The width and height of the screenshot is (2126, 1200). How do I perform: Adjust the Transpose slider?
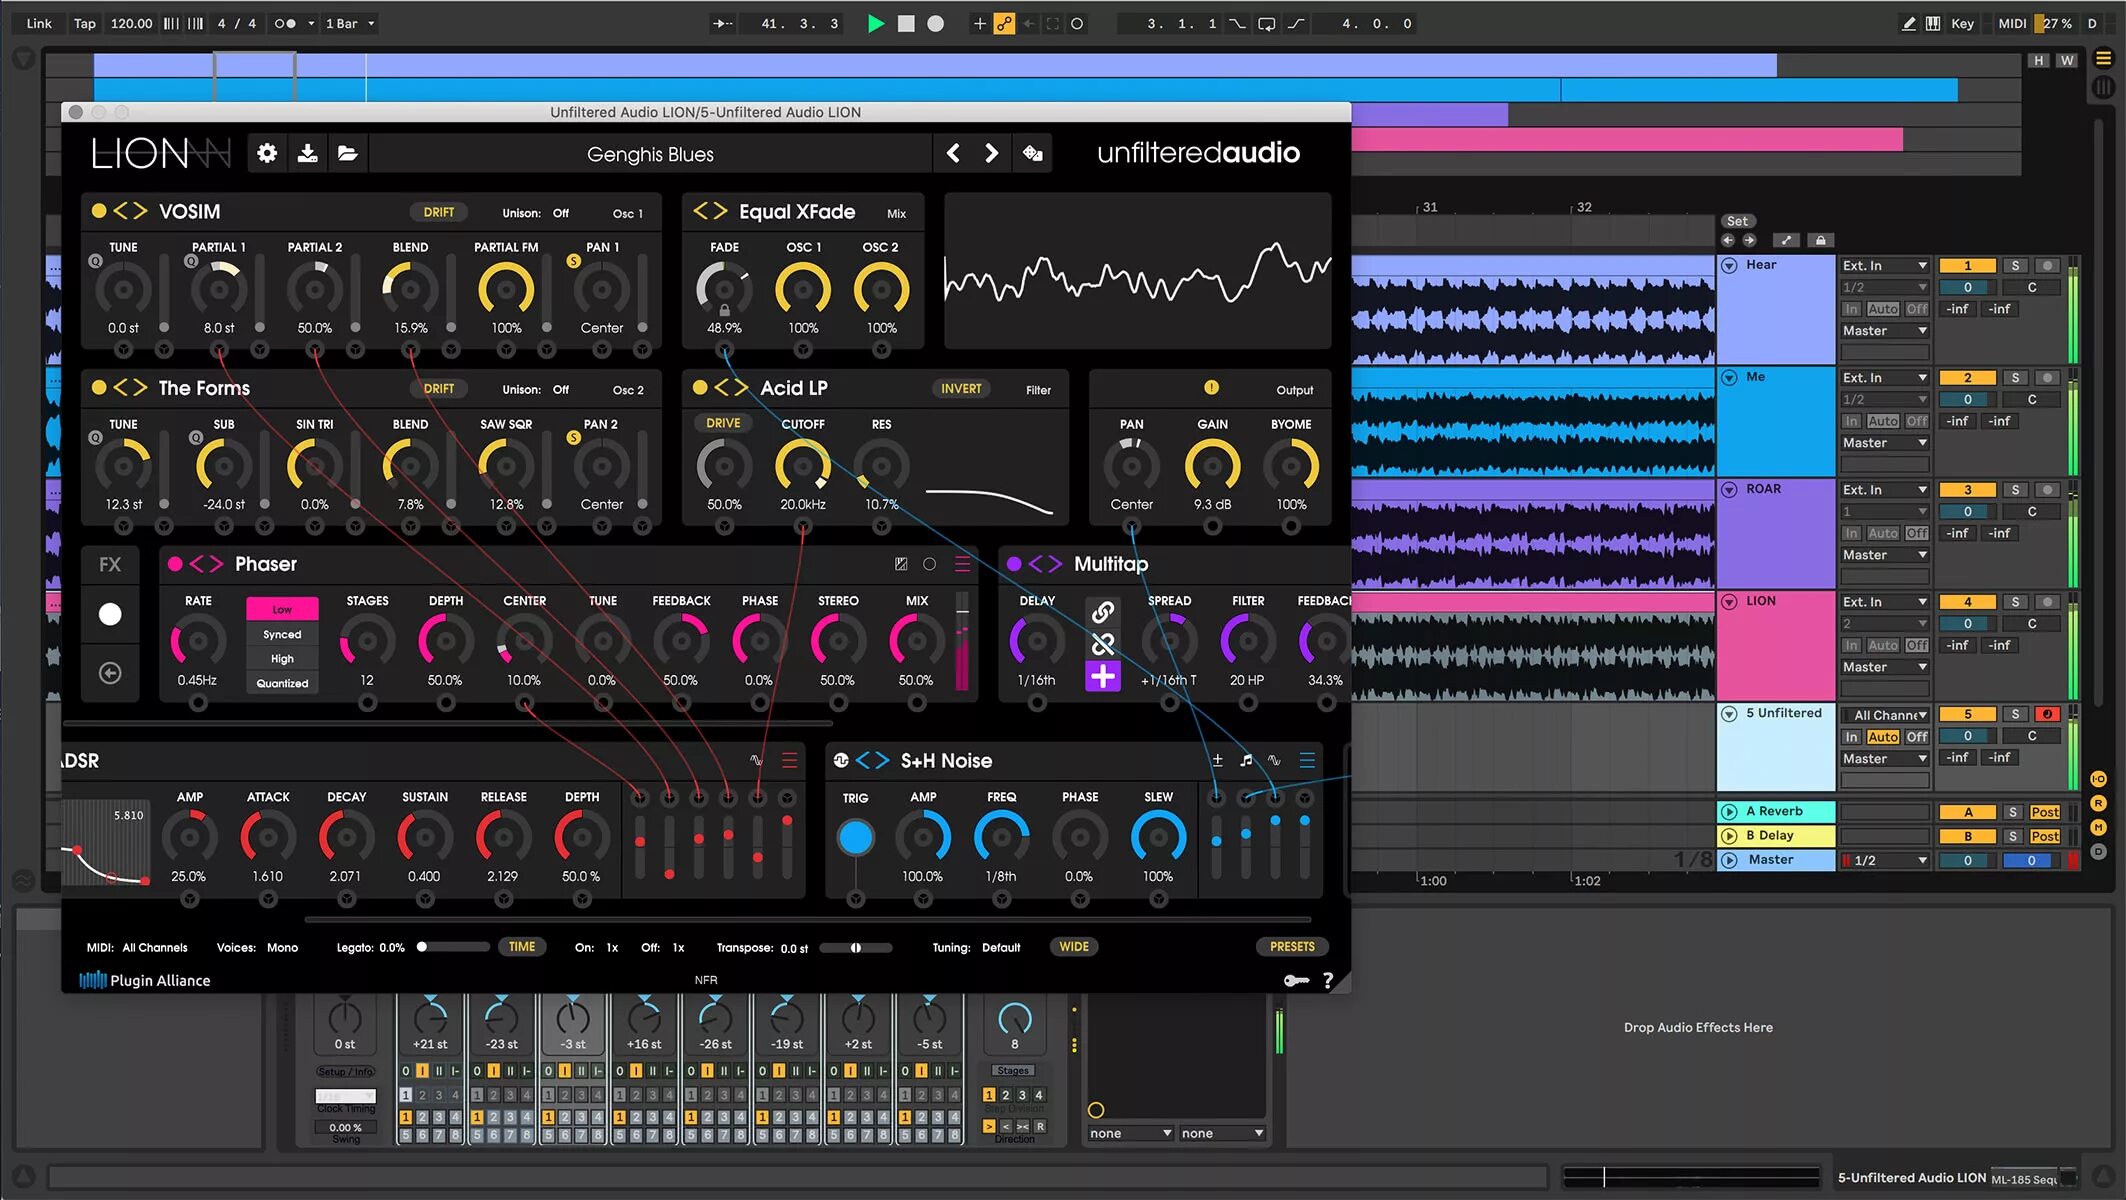pos(856,947)
